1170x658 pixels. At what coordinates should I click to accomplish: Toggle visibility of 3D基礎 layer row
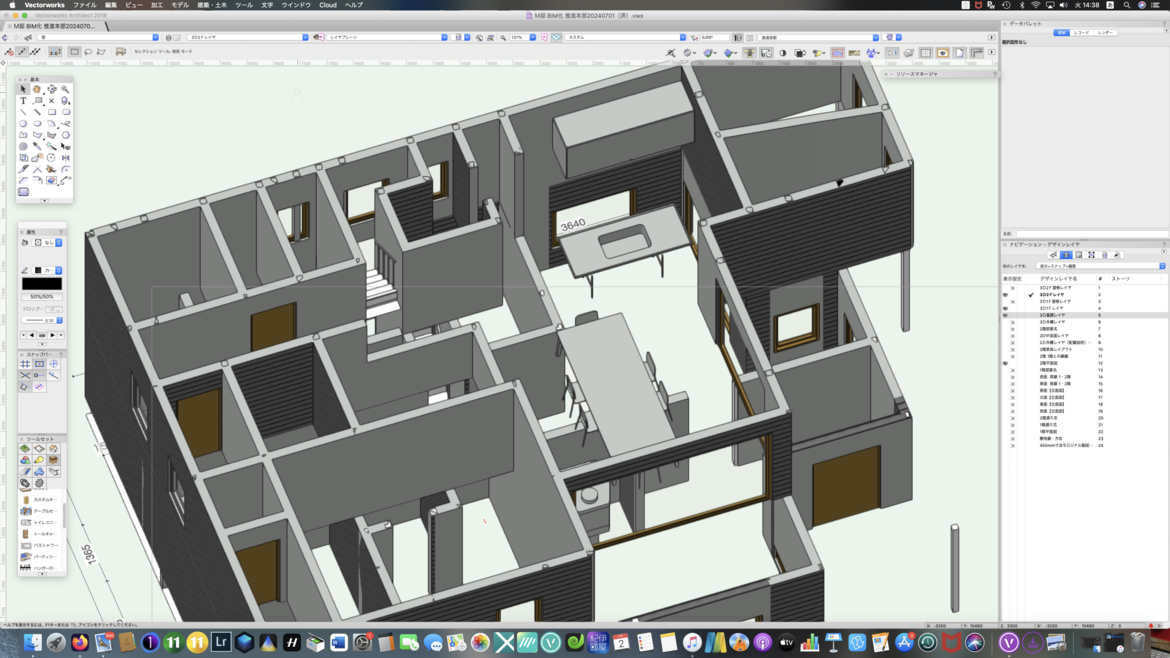pos(1005,315)
